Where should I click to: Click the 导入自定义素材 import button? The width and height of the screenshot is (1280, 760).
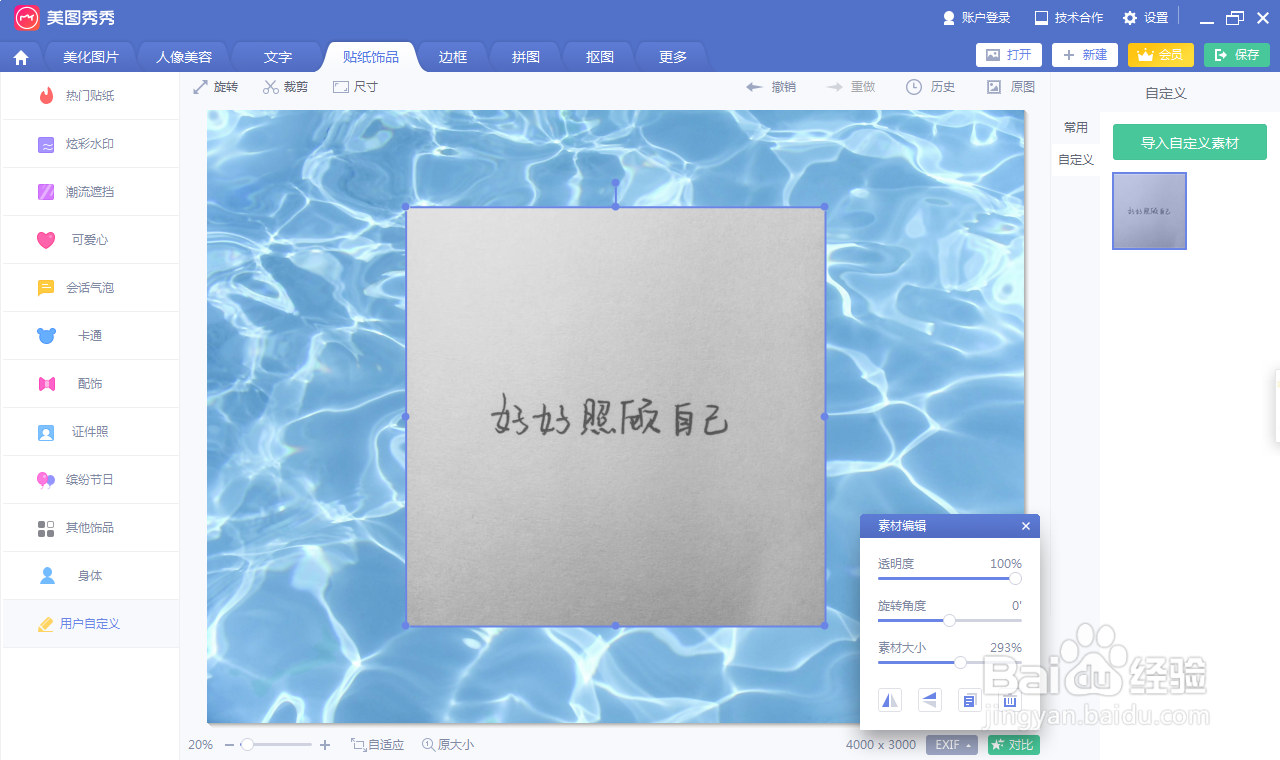tap(1189, 142)
